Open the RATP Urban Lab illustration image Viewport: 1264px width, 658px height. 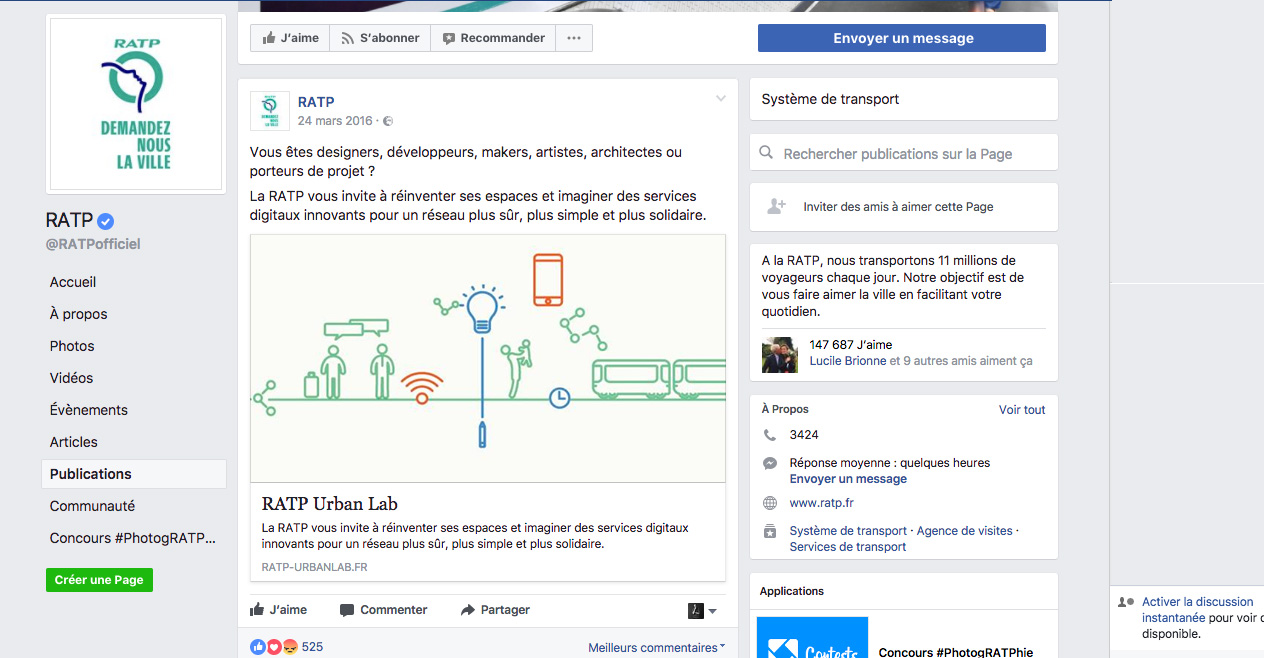488,359
